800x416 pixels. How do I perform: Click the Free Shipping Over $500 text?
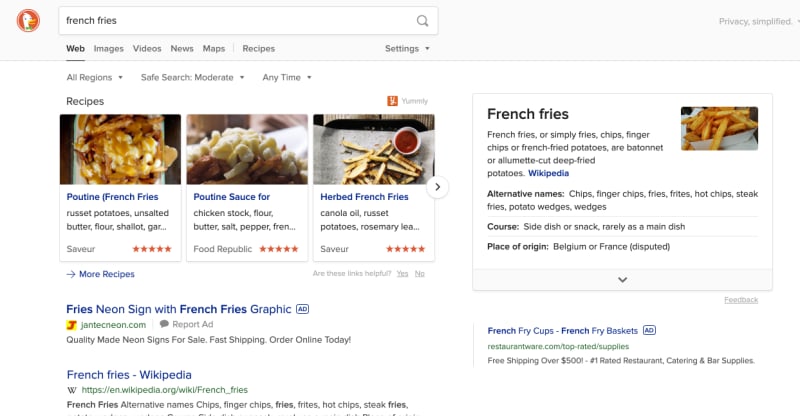(621, 360)
